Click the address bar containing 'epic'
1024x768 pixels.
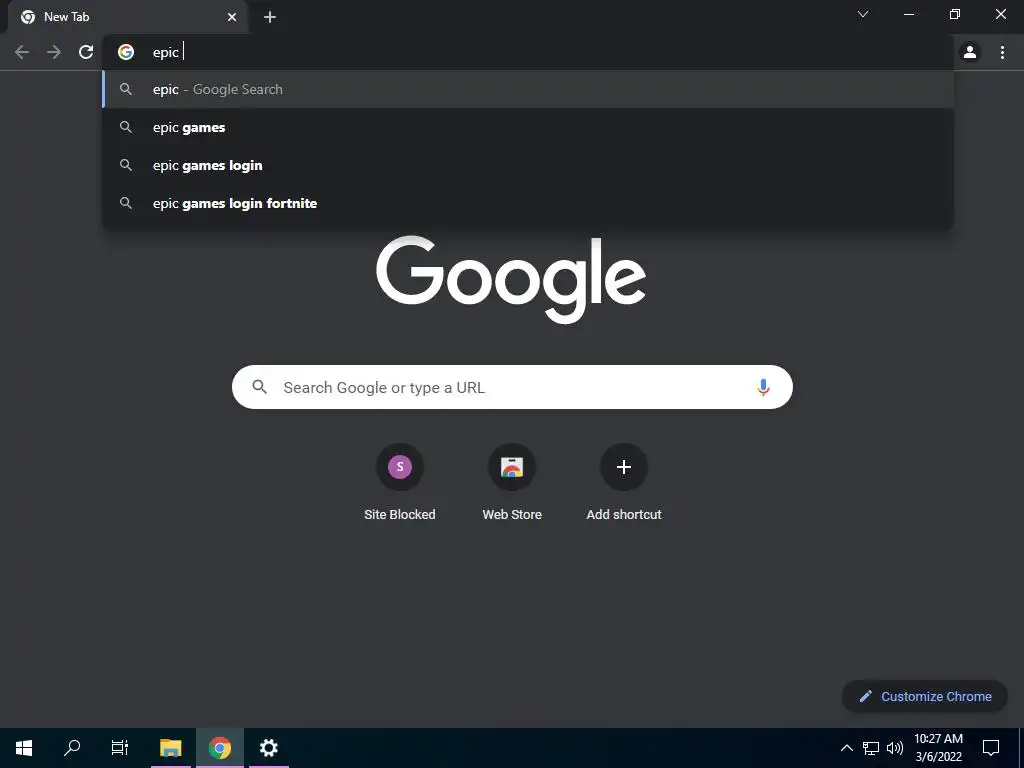(528, 52)
